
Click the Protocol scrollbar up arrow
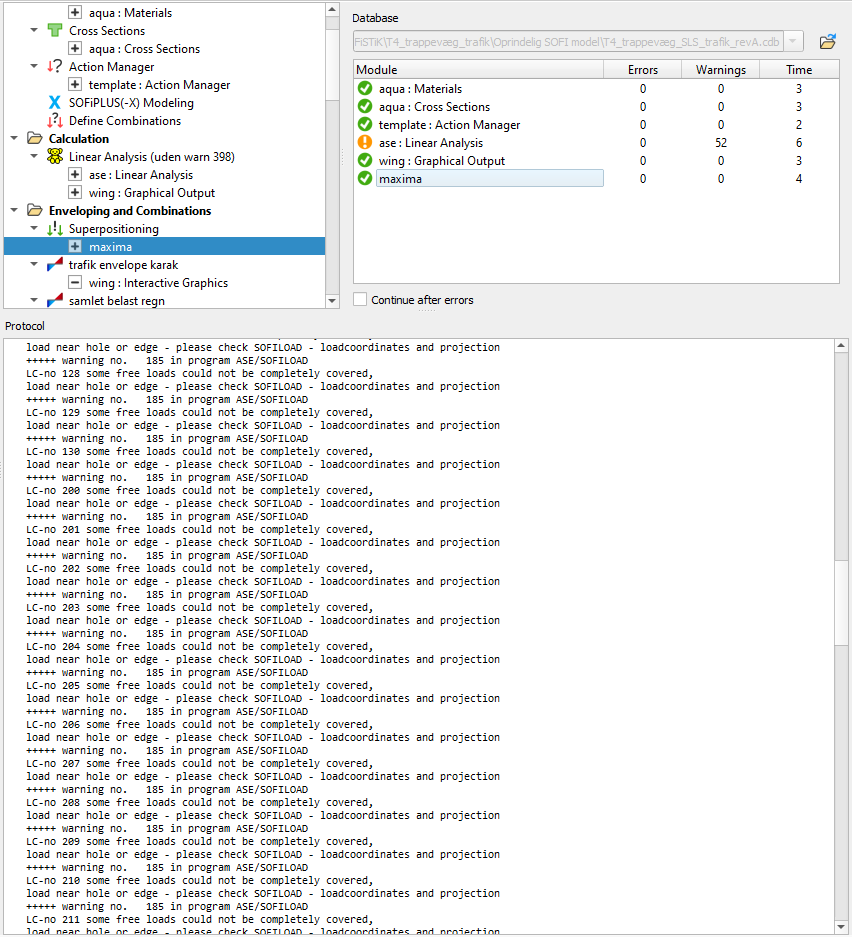pos(841,346)
